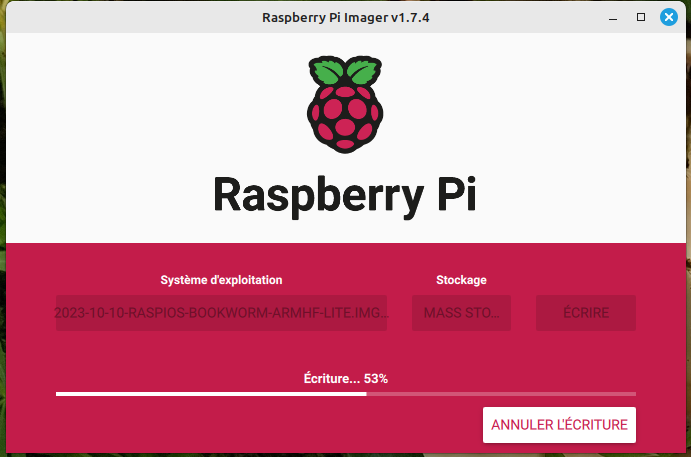Click the disabled Écrire button
The image size is (691, 457).
click(586, 313)
